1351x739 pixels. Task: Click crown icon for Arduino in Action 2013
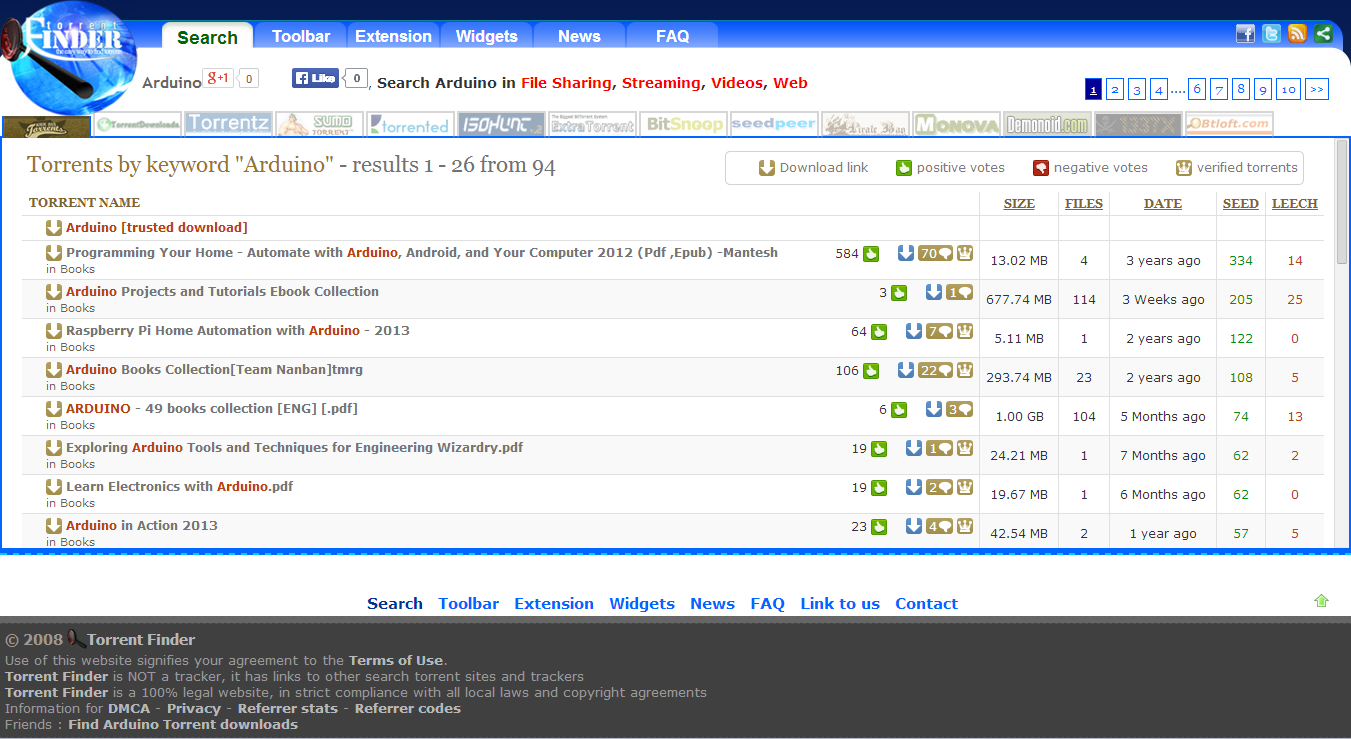click(x=965, y=526)
